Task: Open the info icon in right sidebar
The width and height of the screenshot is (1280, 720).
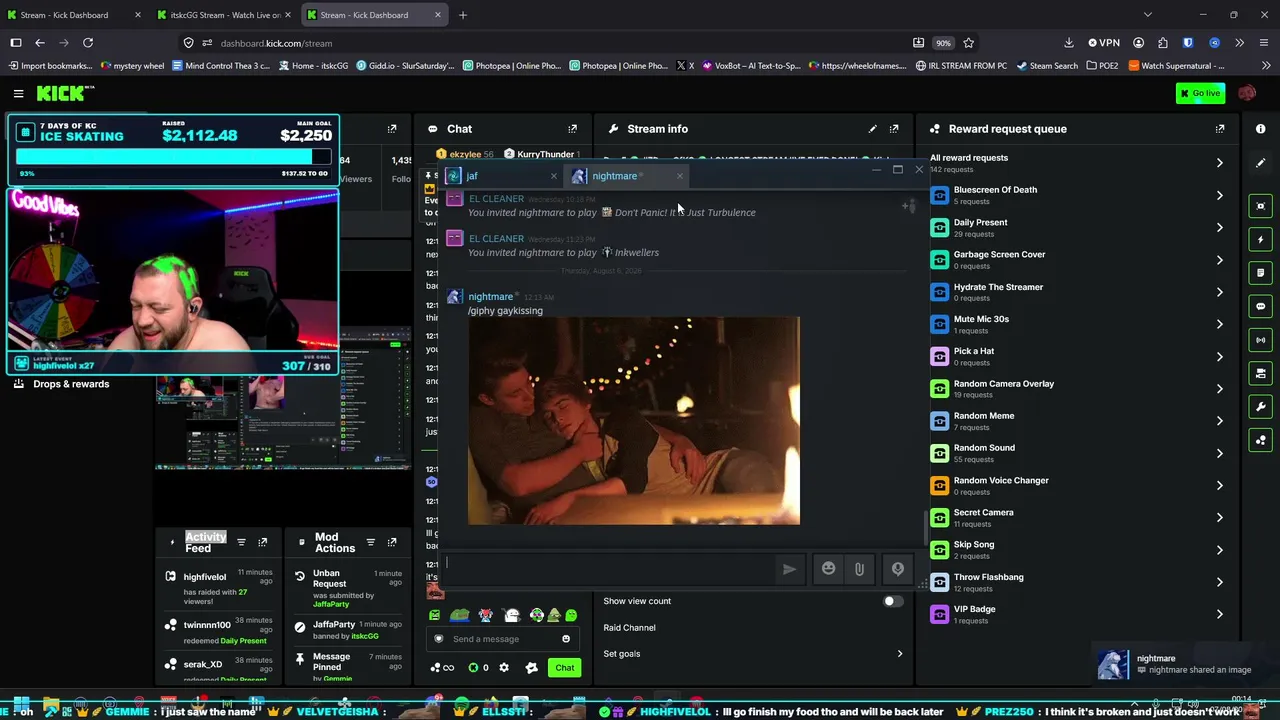Action: [x=1260, y=129]
